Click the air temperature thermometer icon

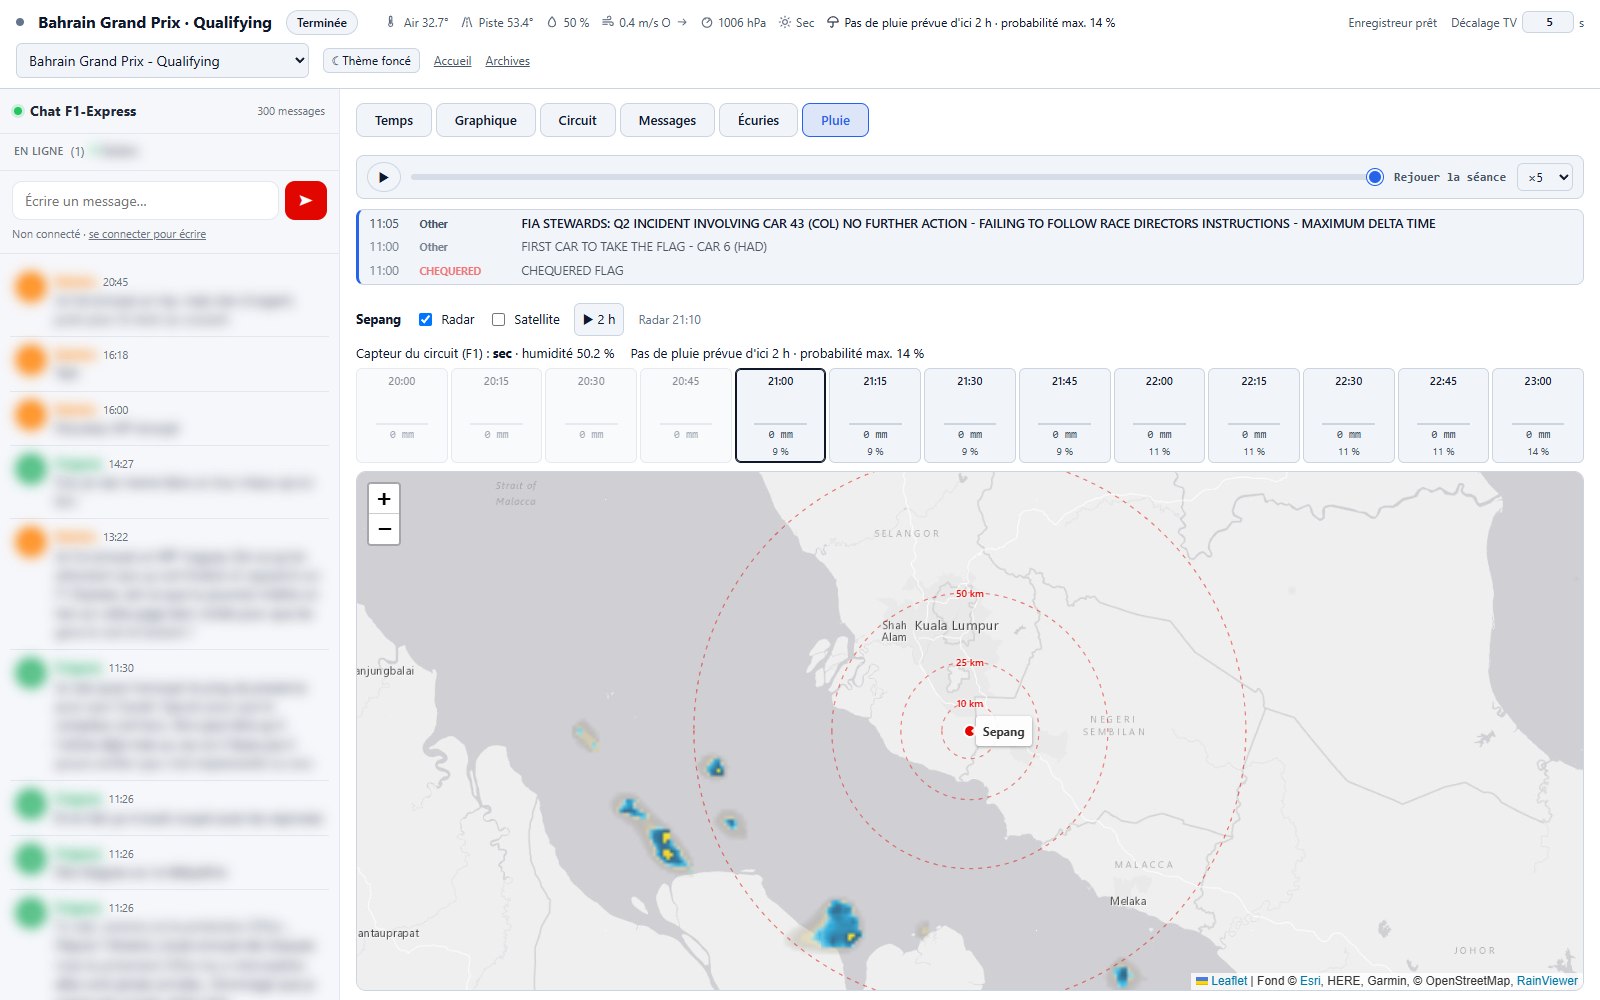(x=391, y=22)
